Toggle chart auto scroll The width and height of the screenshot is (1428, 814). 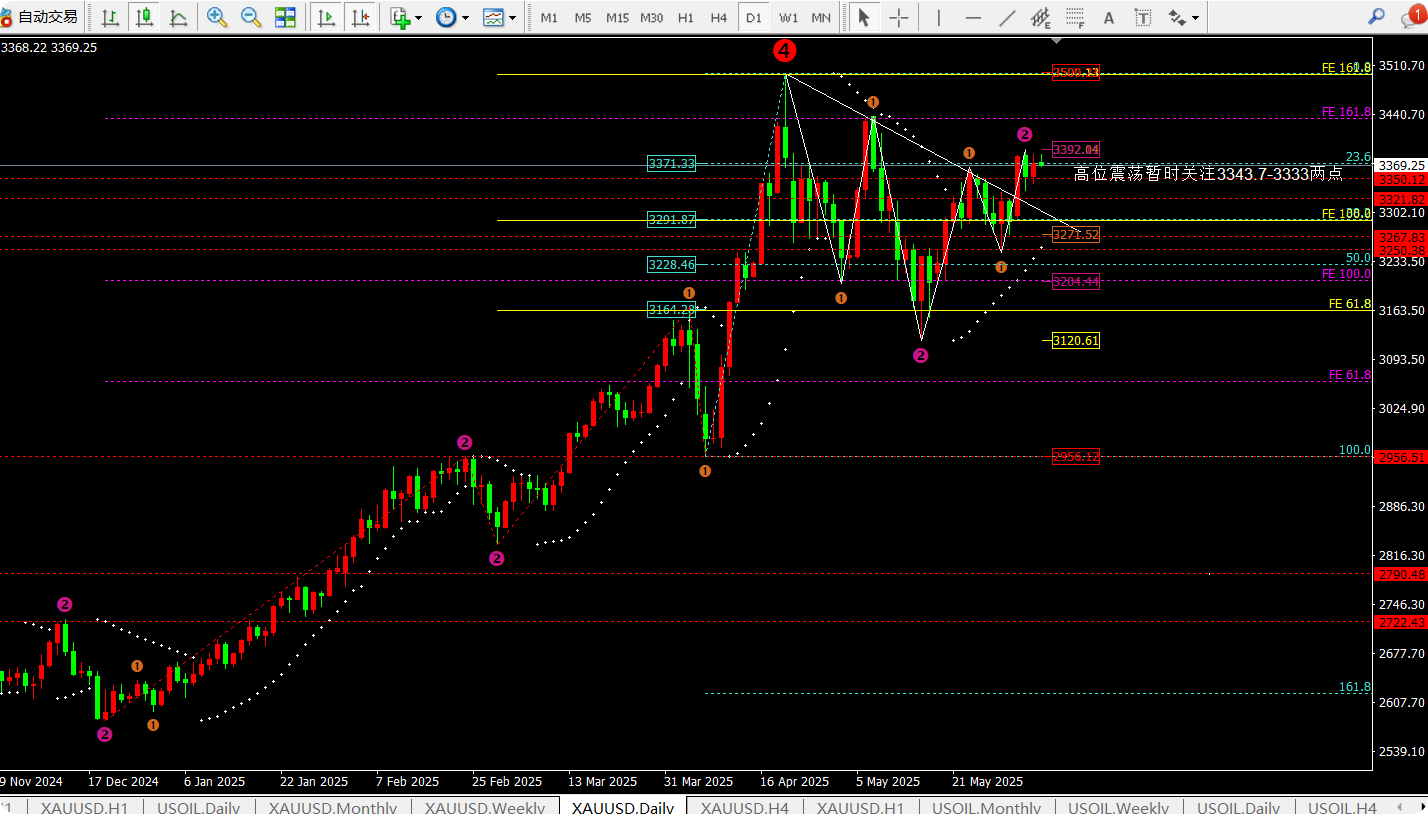[x=326, y=17]
